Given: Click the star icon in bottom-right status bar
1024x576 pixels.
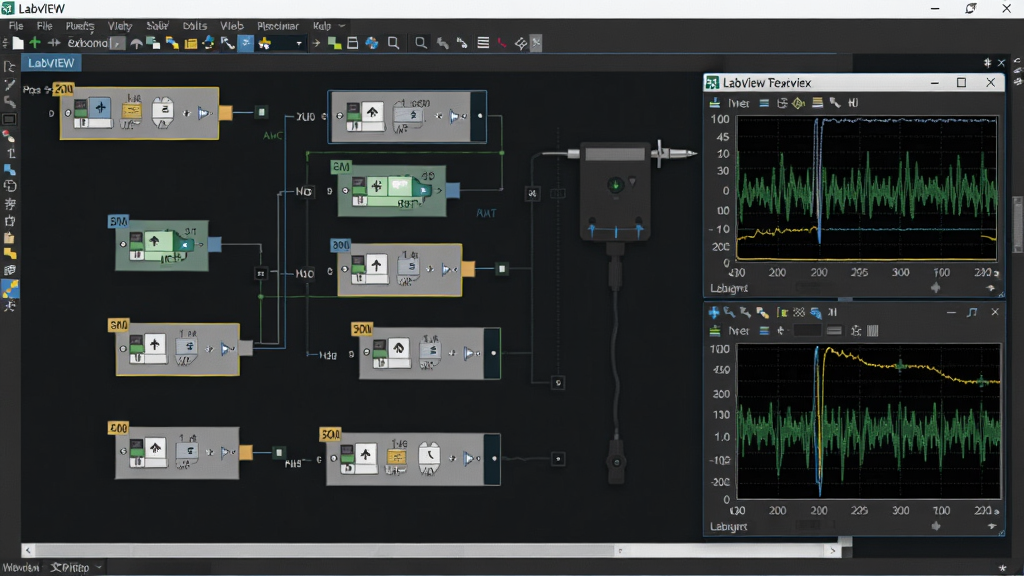Looking at the screenshot, I should [x=1002, y=568].
